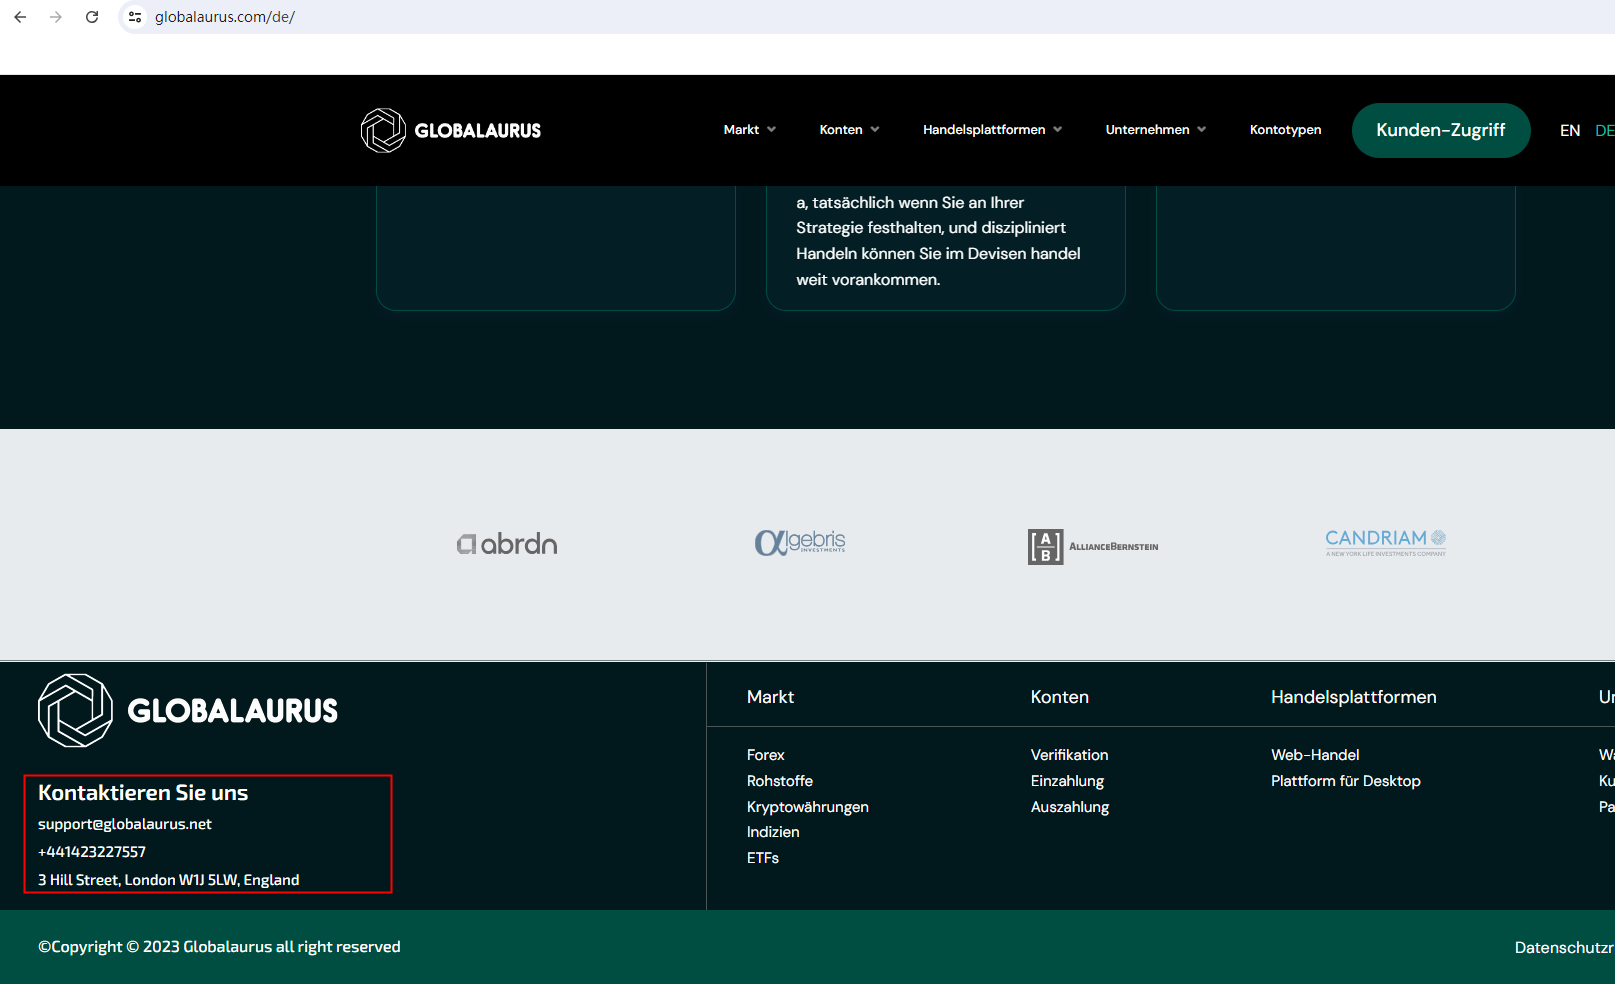Click the Candriam partner logo
Image resolution: width=1615 pixels, height=984 pixels.
coord(1385,541)
